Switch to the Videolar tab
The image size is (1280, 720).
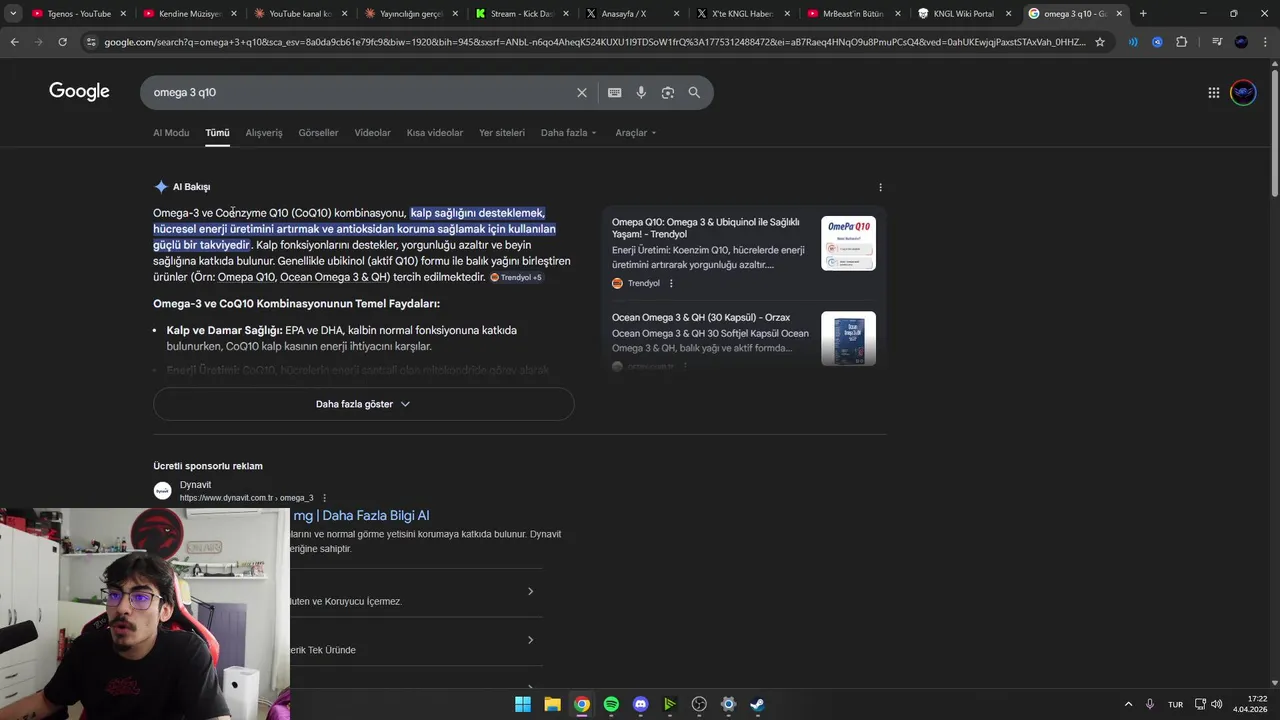(x=372, y=133)
